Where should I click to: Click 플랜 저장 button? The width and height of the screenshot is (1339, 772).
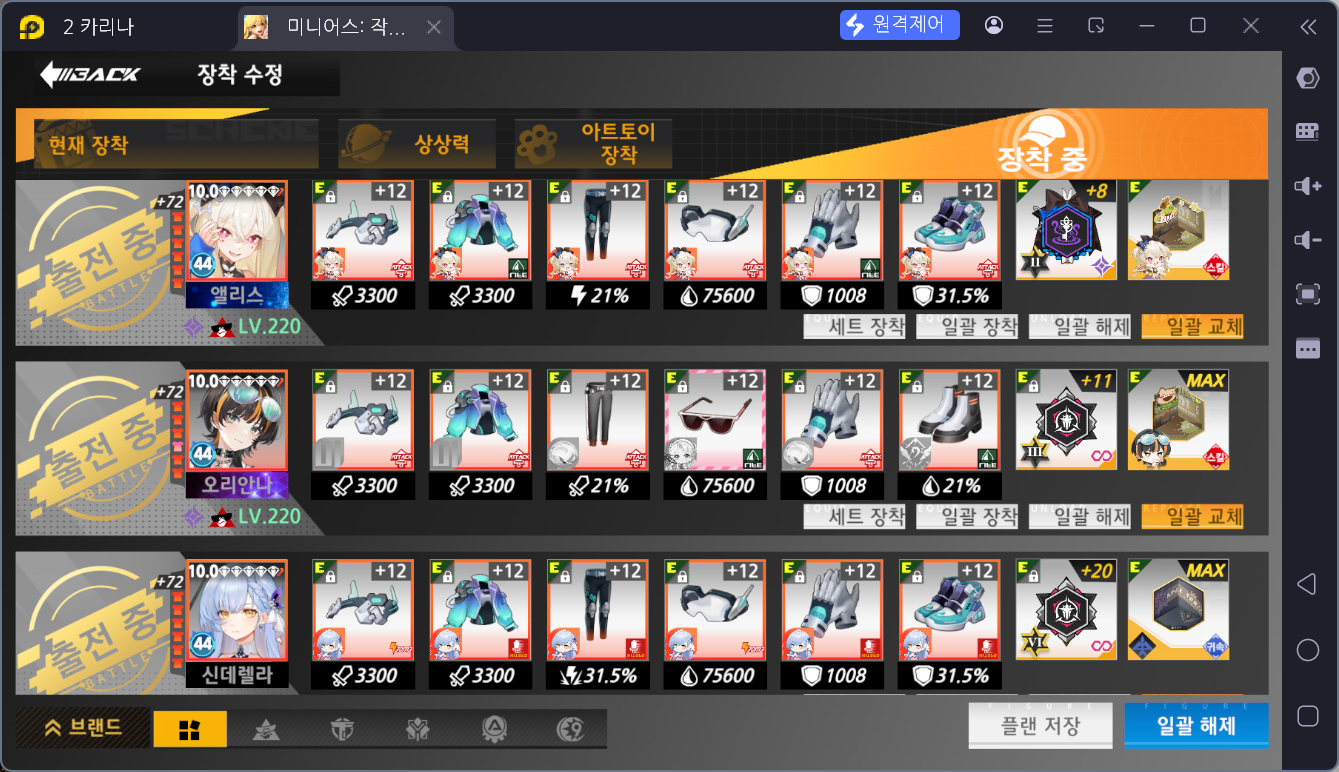click(x=1040, y=725)
